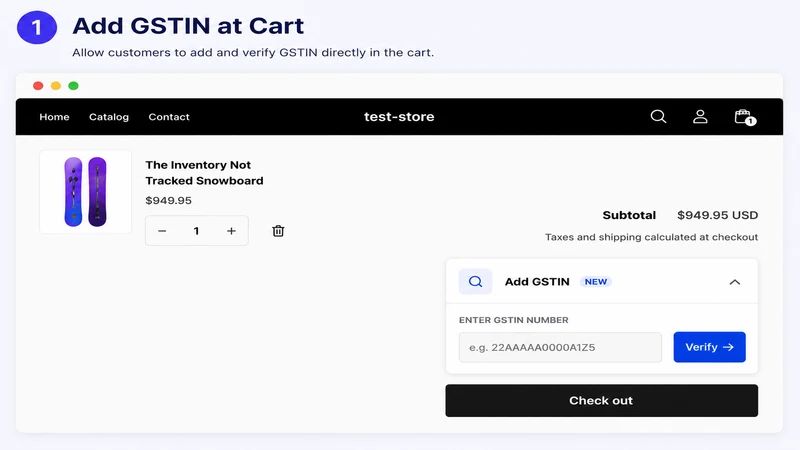Click the ENTER GSTIN NUMBER label
The image size is (800, 450).
tap(513, 320)
